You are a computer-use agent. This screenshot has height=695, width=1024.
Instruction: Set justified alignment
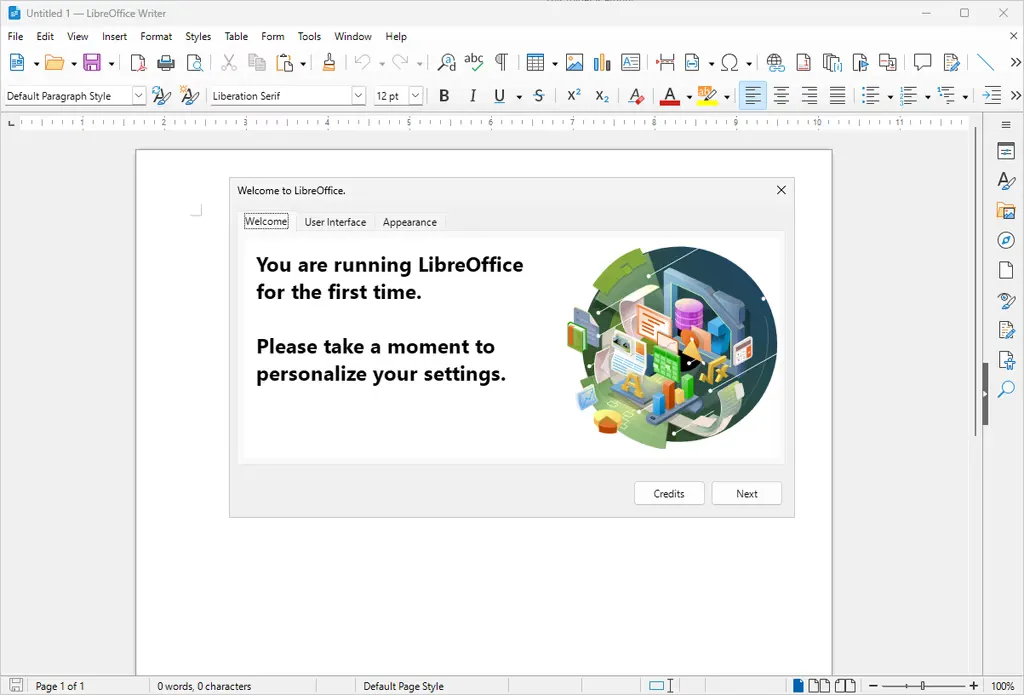[837, 96]
